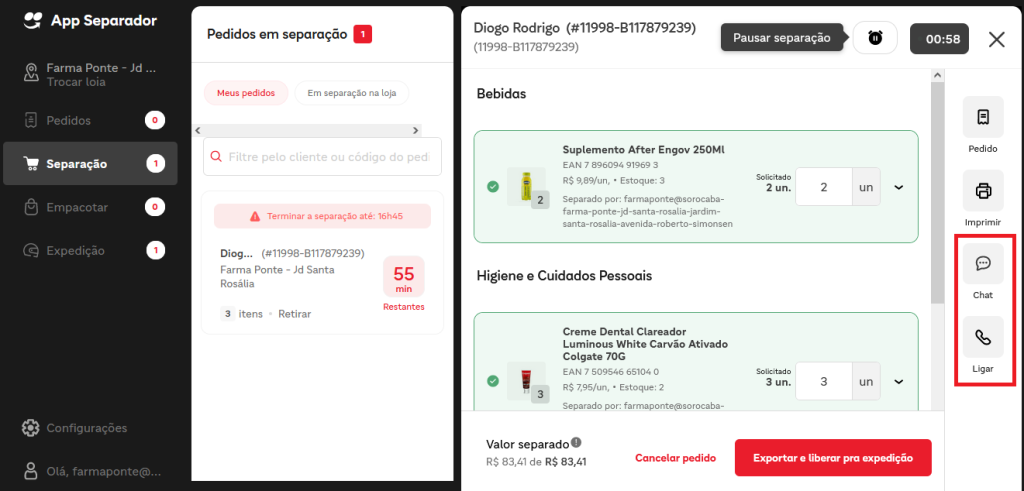Click the scroll-right arrow of filter bar

pyautogui.click(x=415, y=131)
